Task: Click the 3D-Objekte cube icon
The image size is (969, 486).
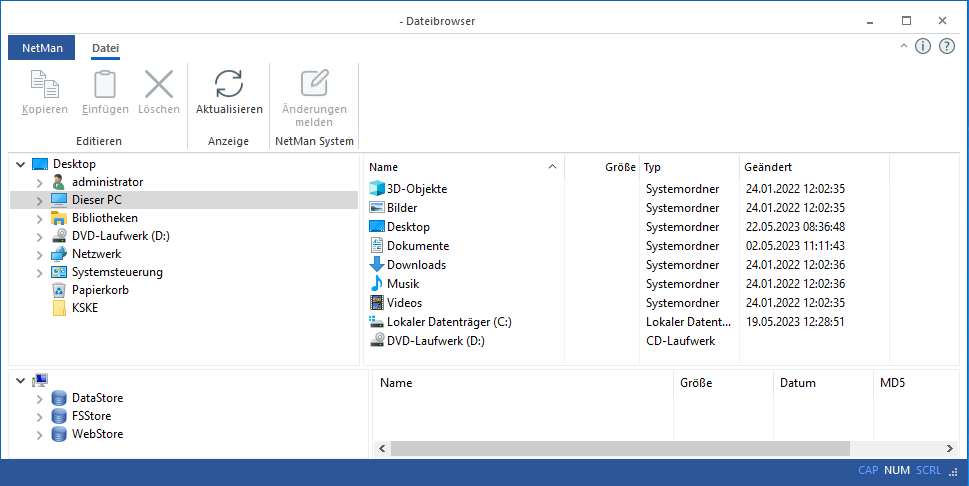Action: 376,189
